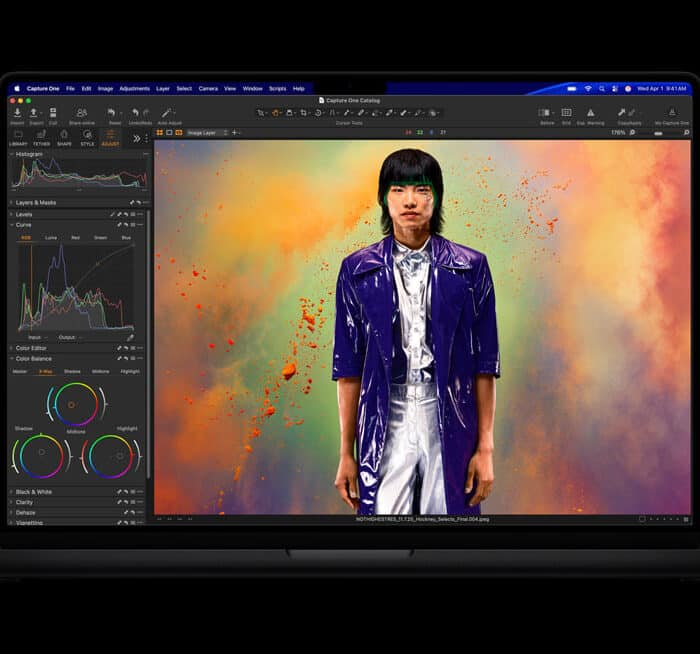Screen dimensions: 700x654
Task: Click the Shadow color wheel
Action: coord(42,456)
